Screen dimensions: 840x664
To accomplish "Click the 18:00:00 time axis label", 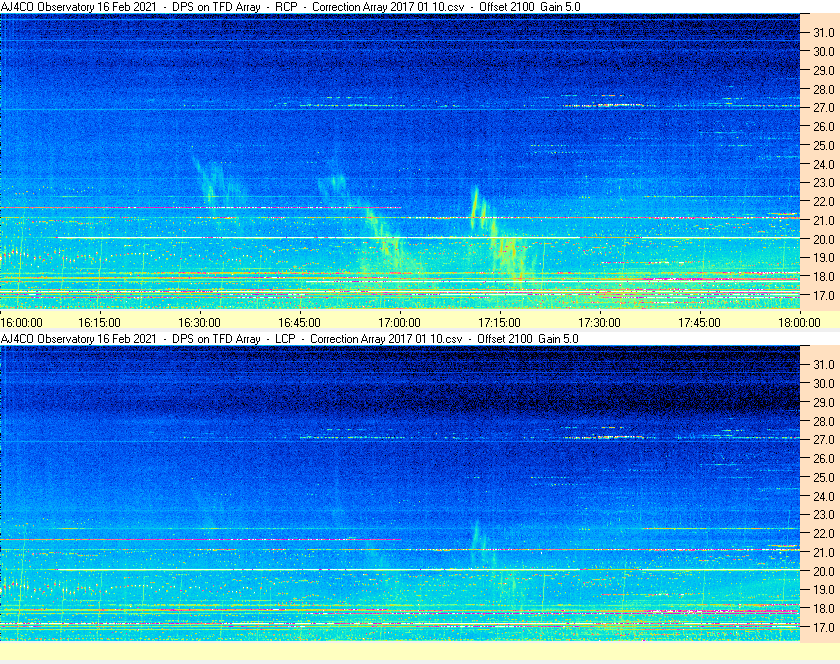I will tap(799, 323).
